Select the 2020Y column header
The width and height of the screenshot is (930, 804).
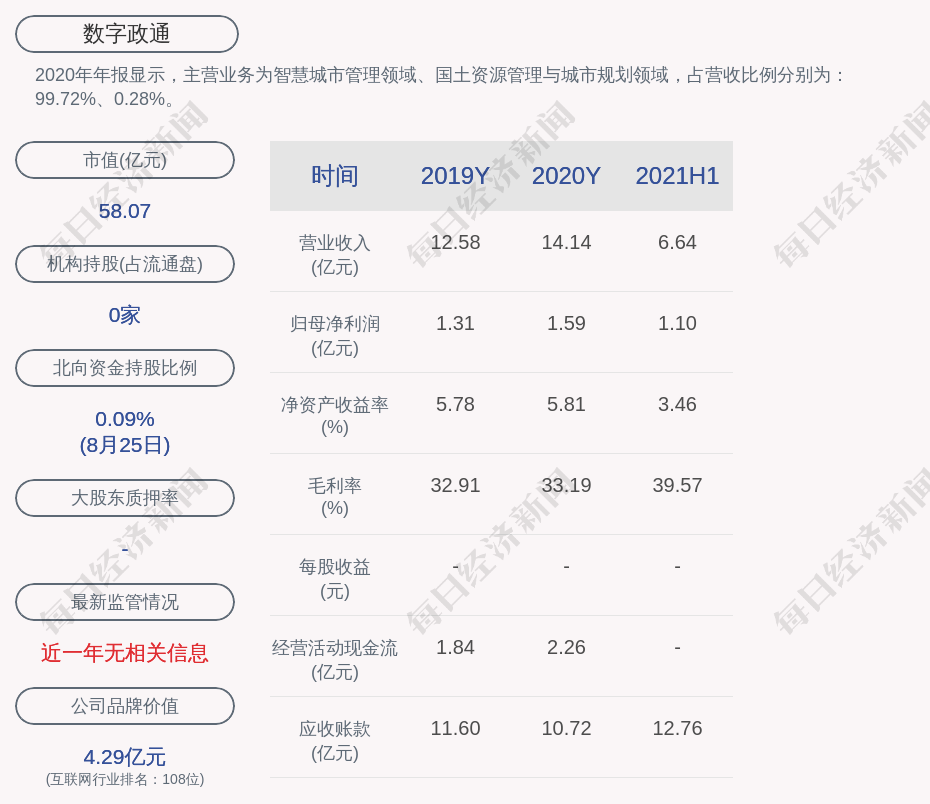tap(566, 176)
